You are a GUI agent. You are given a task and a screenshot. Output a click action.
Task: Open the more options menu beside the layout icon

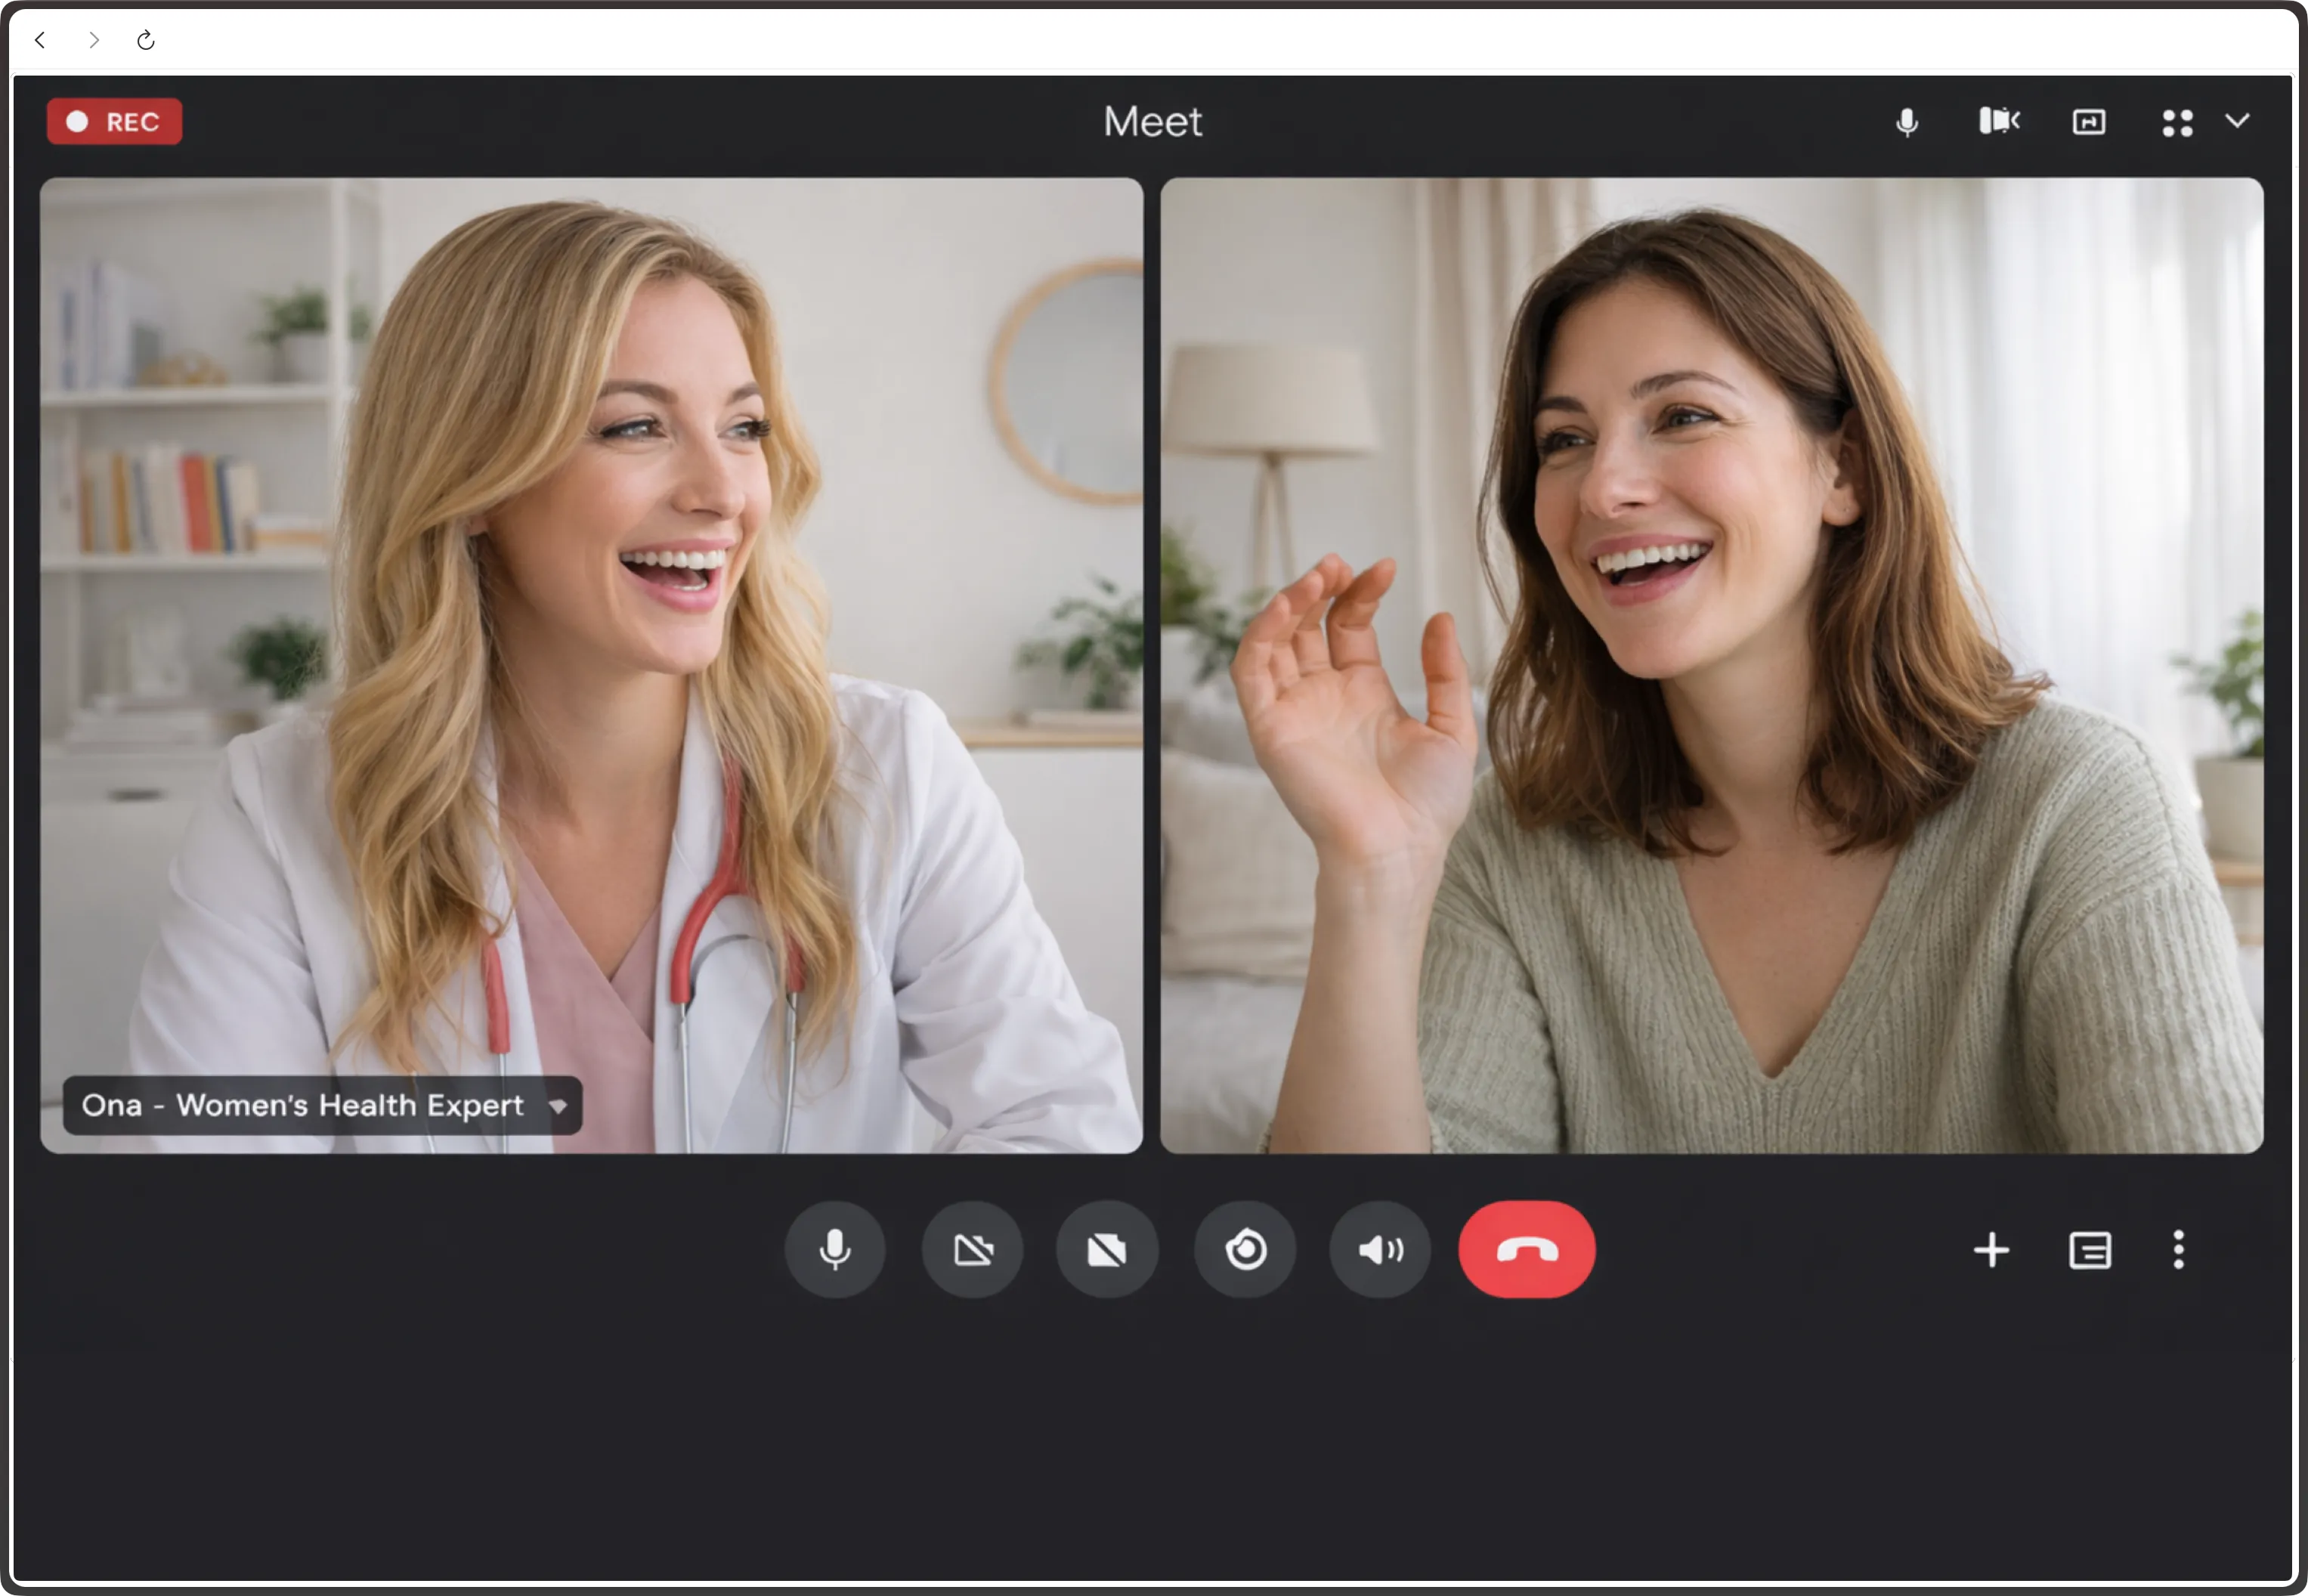coord(2179,1250)
